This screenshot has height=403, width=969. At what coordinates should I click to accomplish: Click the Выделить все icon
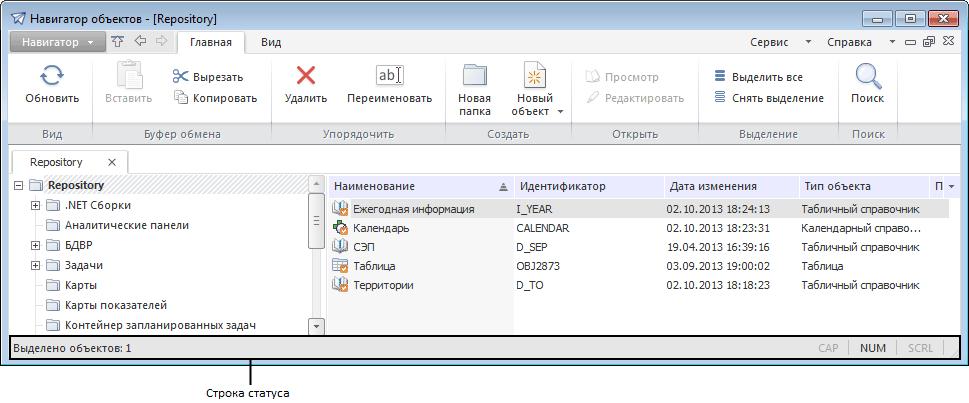coord(720,76)
